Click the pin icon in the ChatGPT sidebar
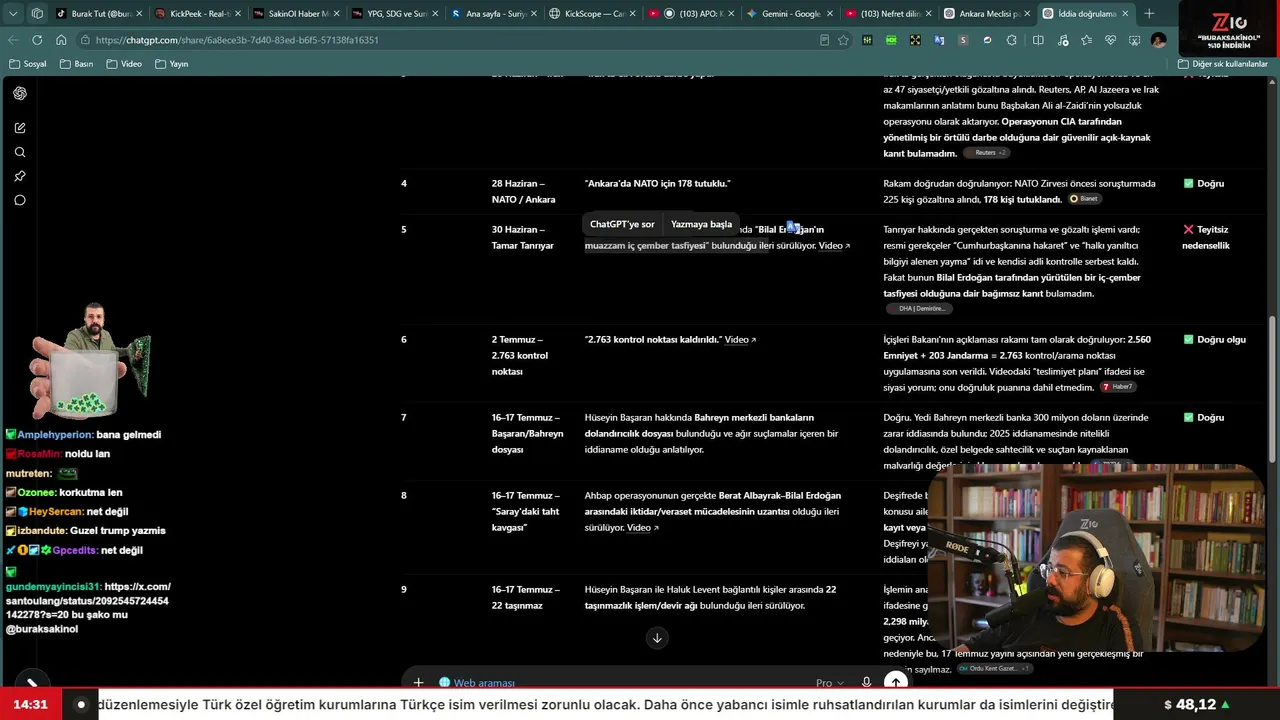 point(20,176)
